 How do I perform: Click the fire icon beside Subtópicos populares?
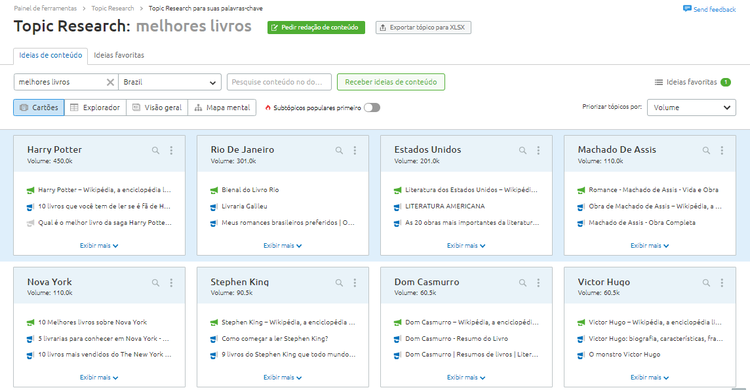268,108
